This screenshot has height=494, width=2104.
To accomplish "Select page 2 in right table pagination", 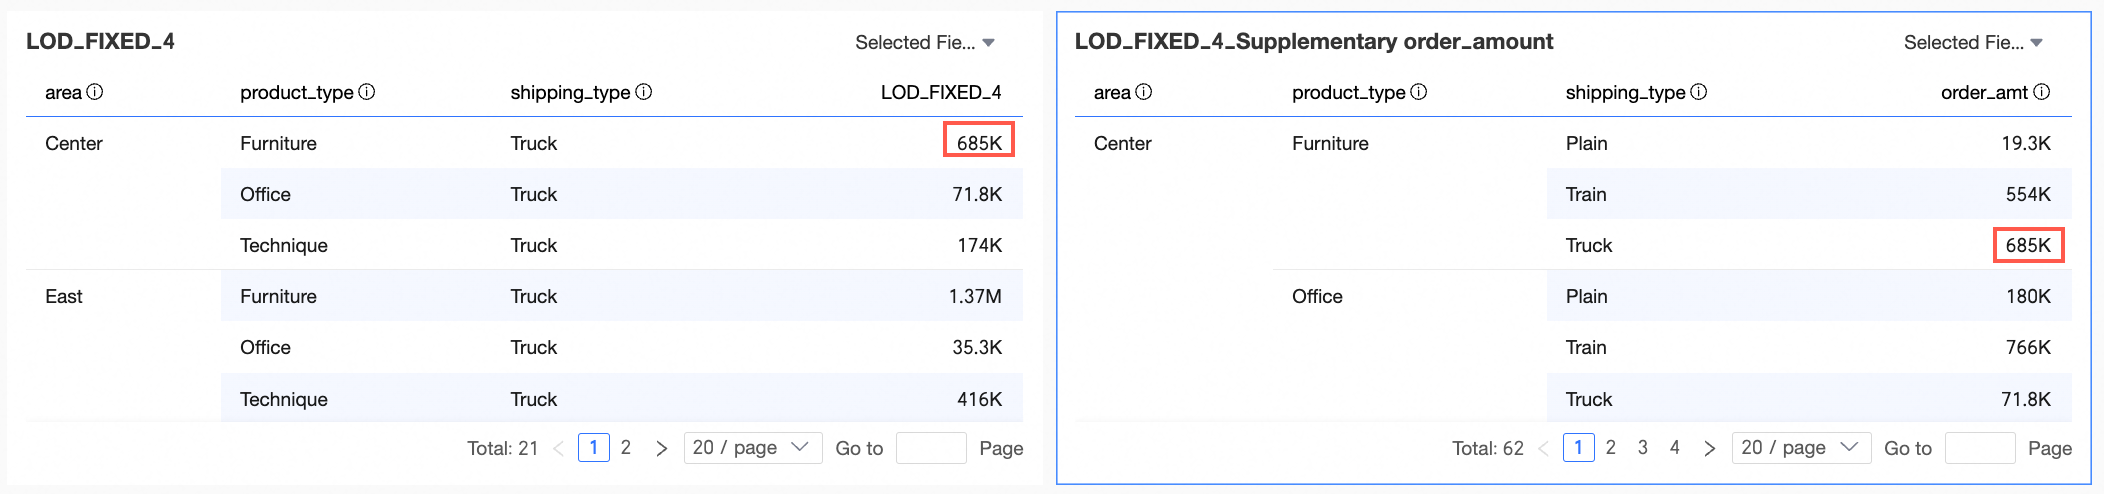I will pyautogui.click(x=1611, y=447).
